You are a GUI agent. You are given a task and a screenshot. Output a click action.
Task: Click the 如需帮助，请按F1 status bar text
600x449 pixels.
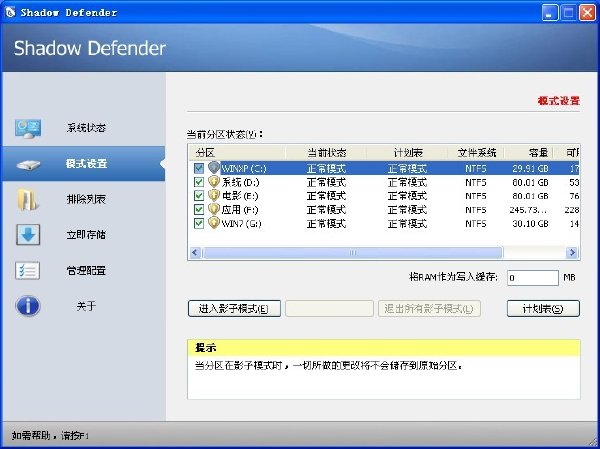point(50,436)
